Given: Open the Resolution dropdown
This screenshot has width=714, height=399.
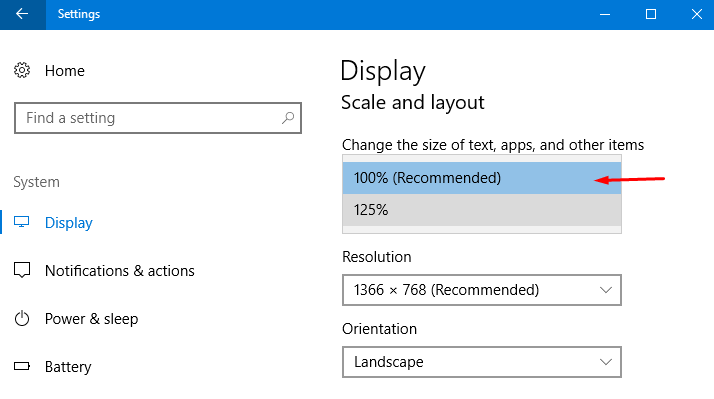Looking at the screenshot, I should coord(482,290).
